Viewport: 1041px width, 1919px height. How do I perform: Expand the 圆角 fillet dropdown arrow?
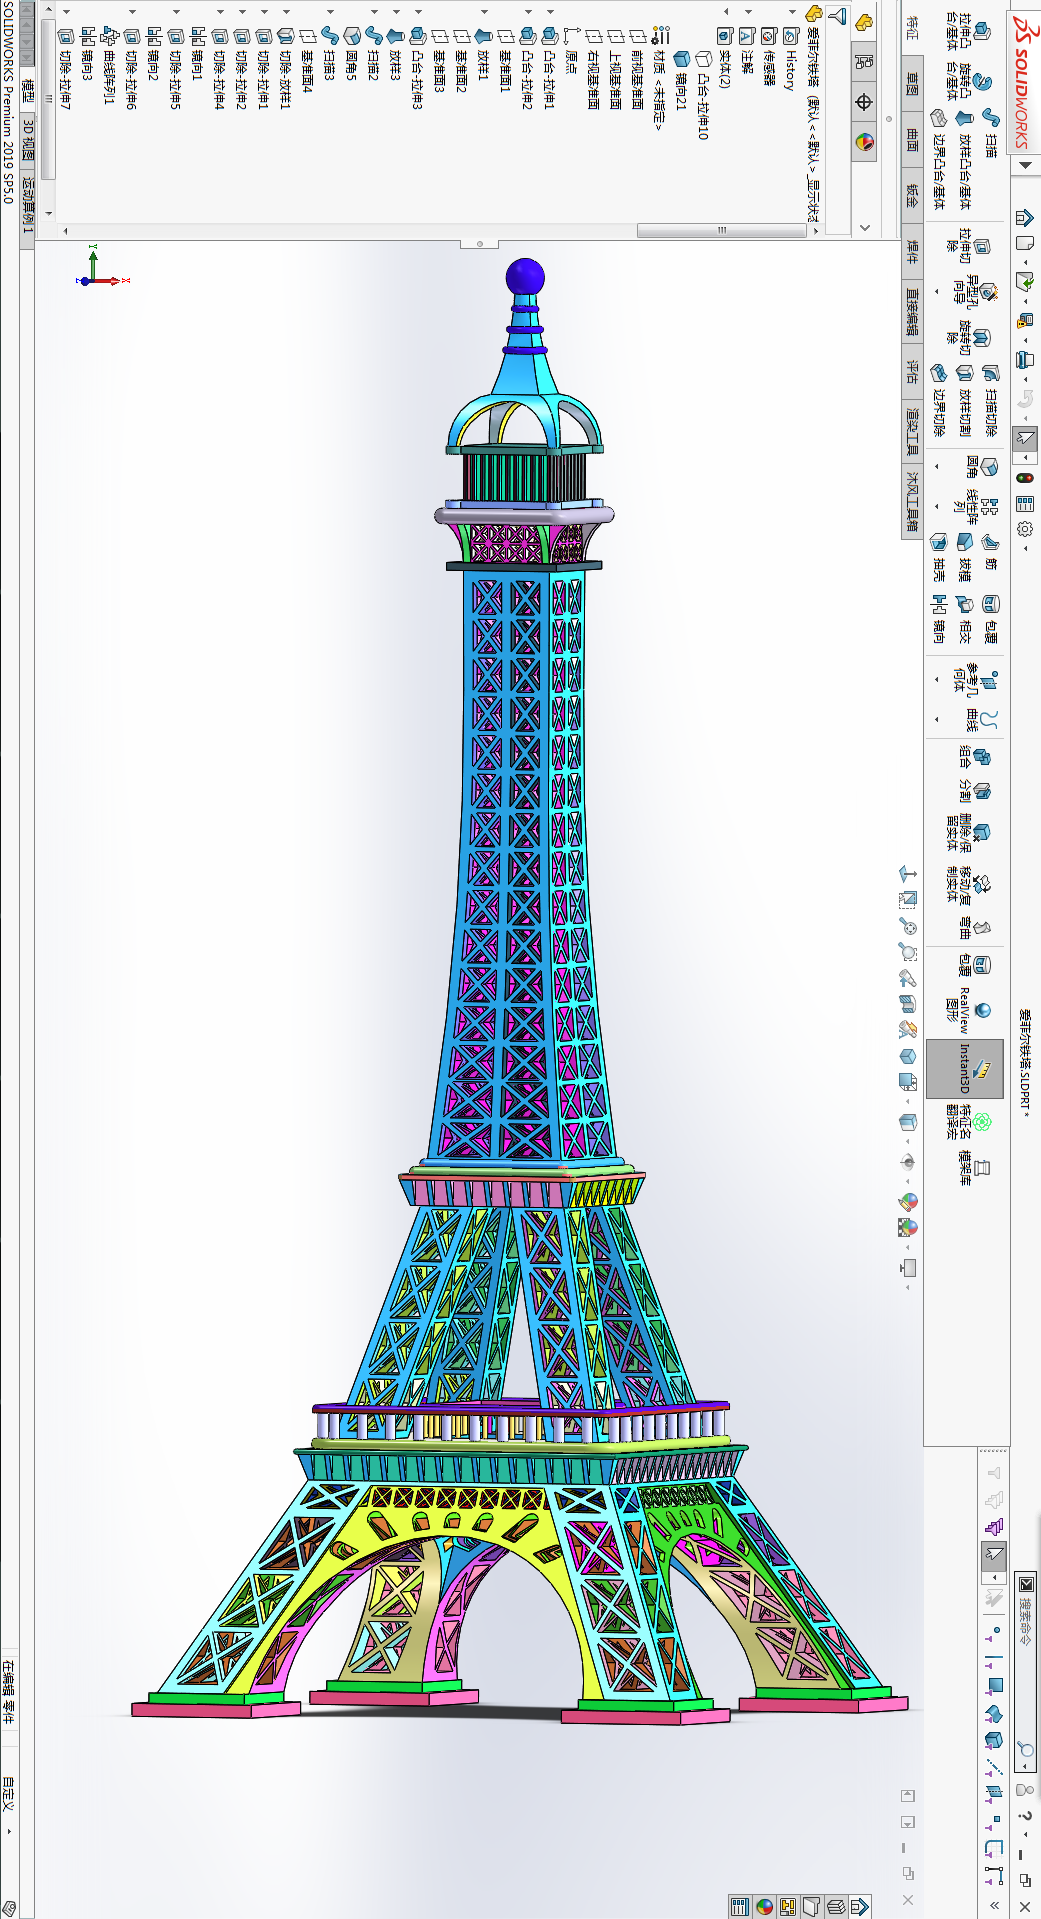pyautogui.click(x=937, y=466)
